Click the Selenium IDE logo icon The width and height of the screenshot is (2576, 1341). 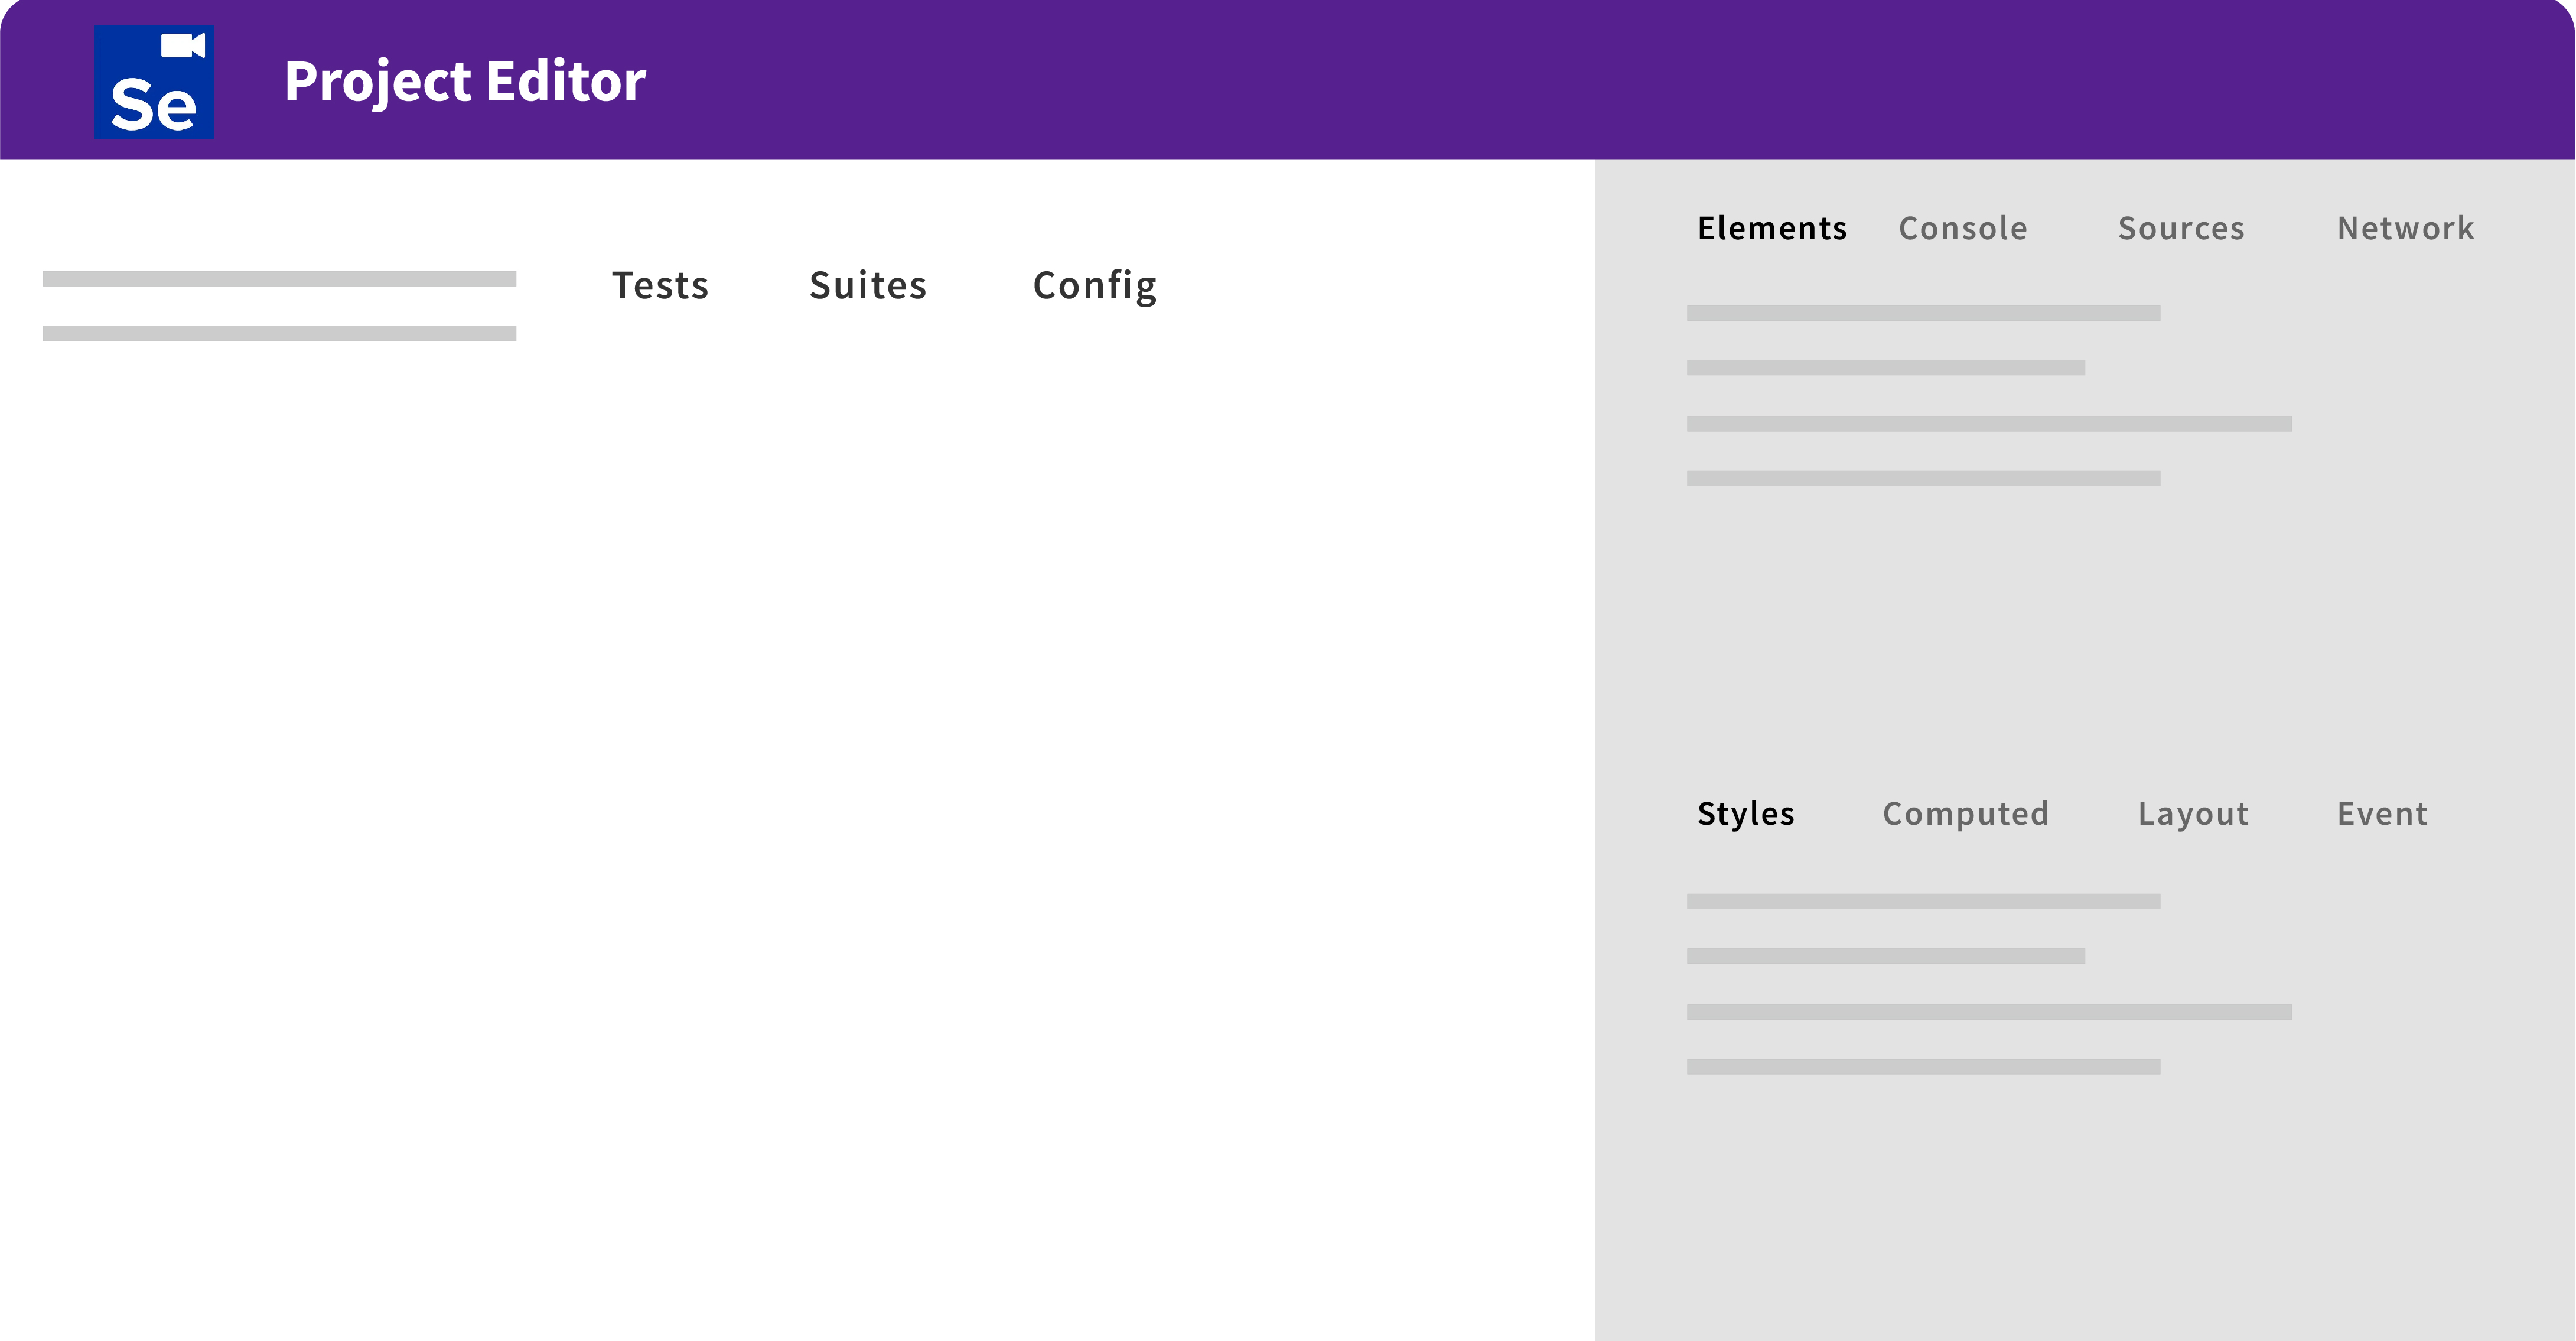pyautogui.click(x=153, y=82)
